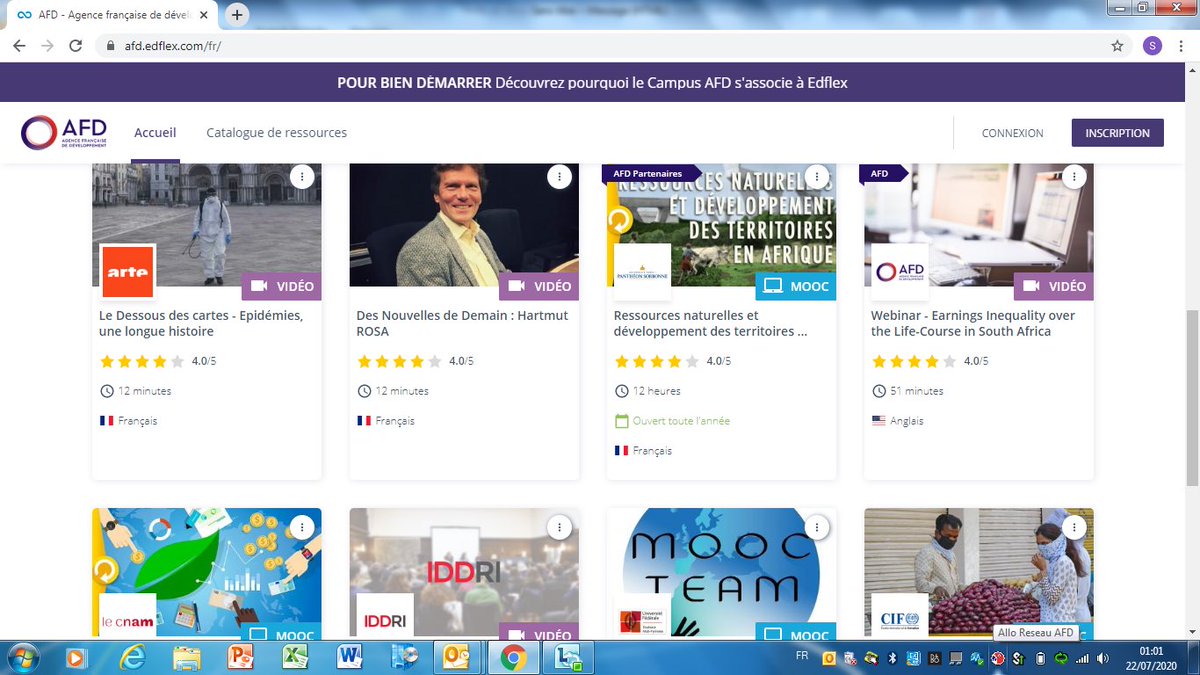Image resolution: width=1200 pixels, height=675 pixels.
Task: Open Le Dessous des cartes - Epidémies title
Action: [201, 323]
